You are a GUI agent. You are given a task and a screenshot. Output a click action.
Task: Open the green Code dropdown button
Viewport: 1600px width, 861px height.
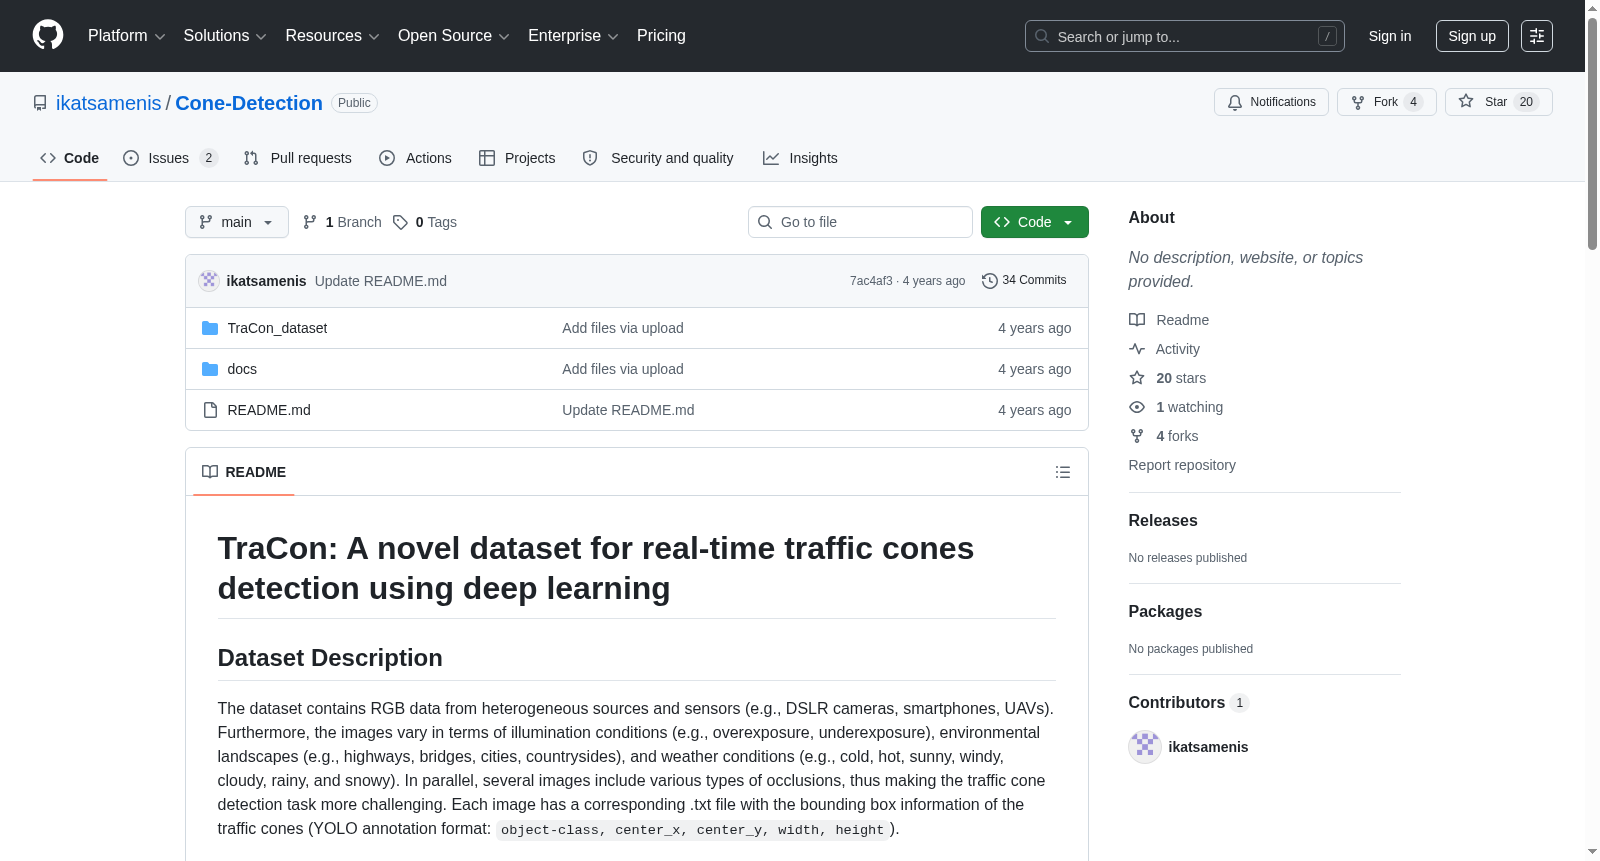coord(1035,222)
